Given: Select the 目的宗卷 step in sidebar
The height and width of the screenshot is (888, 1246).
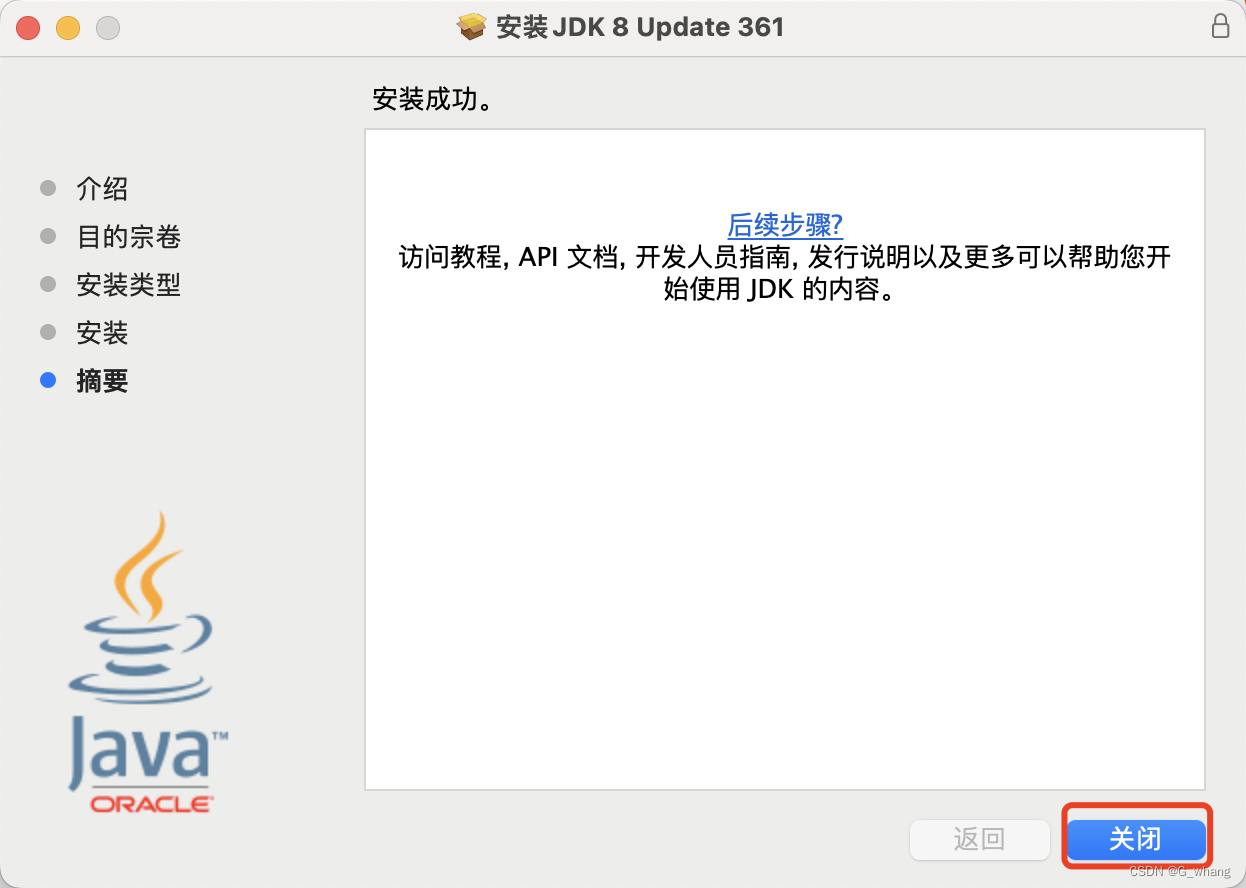Looking at the screenshot, I should [127, 236].
